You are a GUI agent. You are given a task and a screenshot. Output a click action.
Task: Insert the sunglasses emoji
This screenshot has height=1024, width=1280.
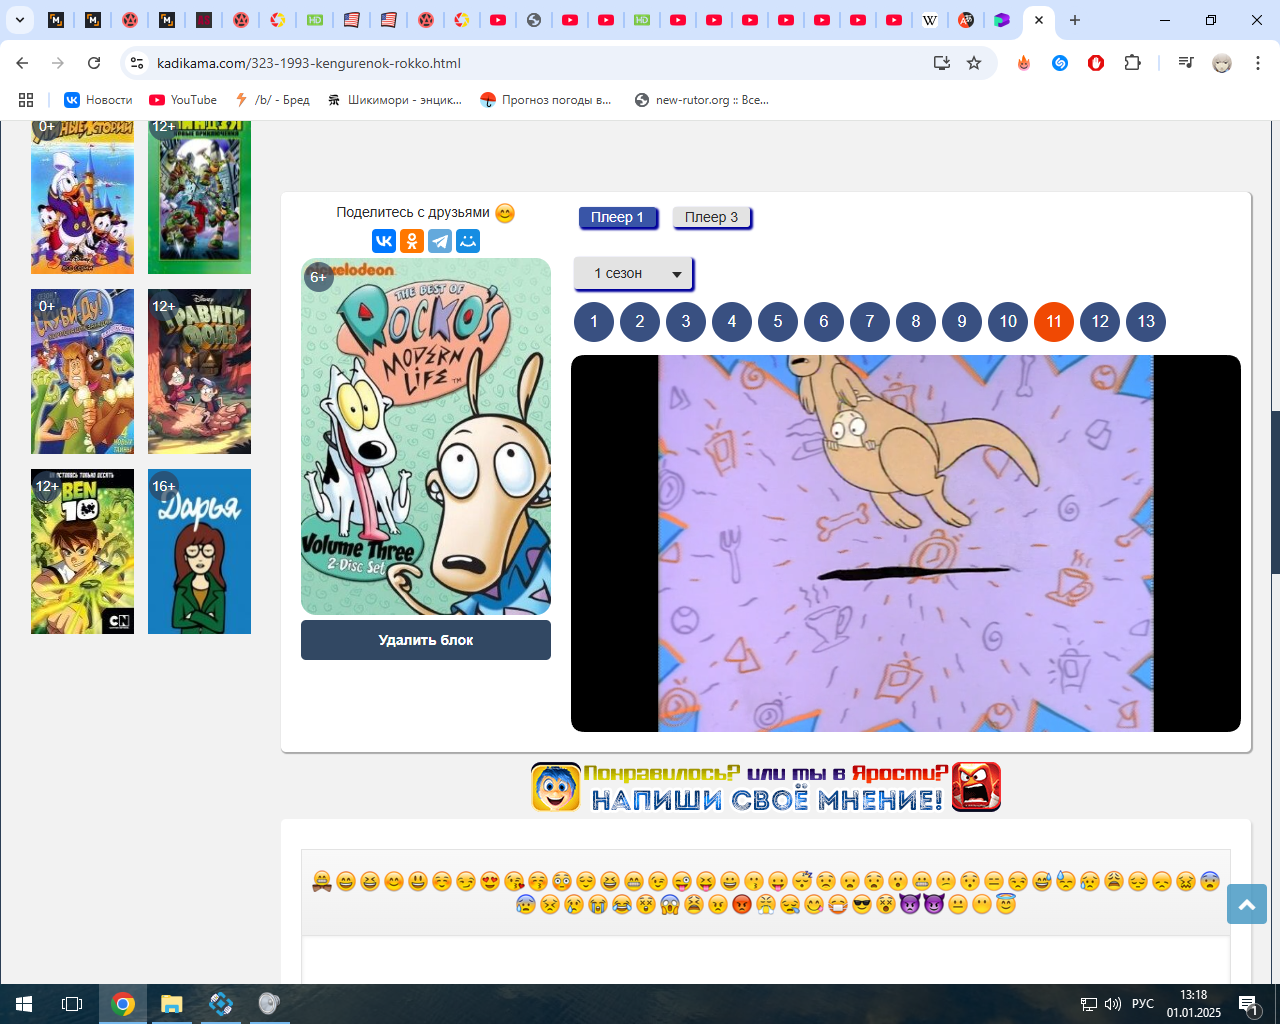tap(862, 905)
